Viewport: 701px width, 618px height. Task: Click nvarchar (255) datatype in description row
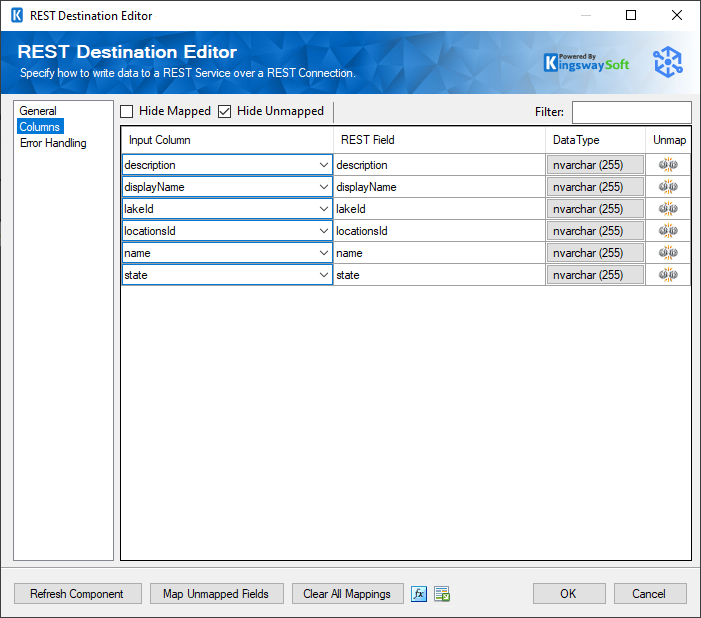click(x=595, y=165)
